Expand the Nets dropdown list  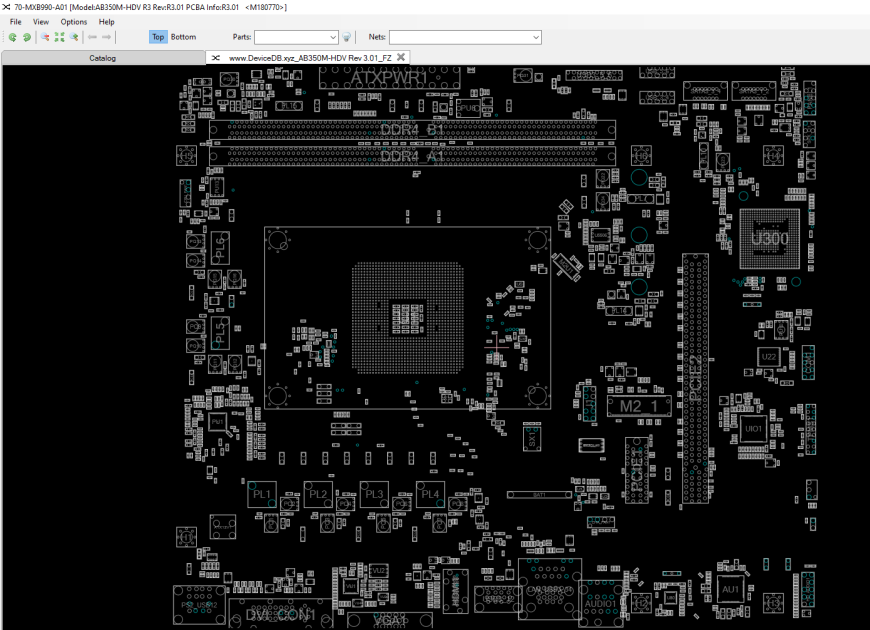535,37
